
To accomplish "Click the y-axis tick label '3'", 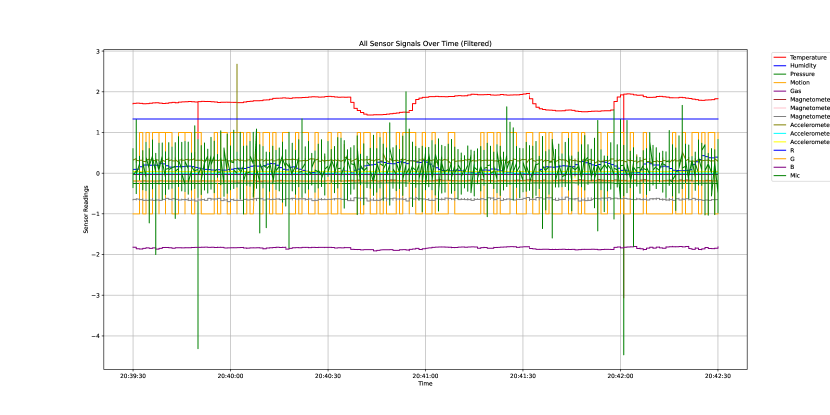I will tap(97, 51).
